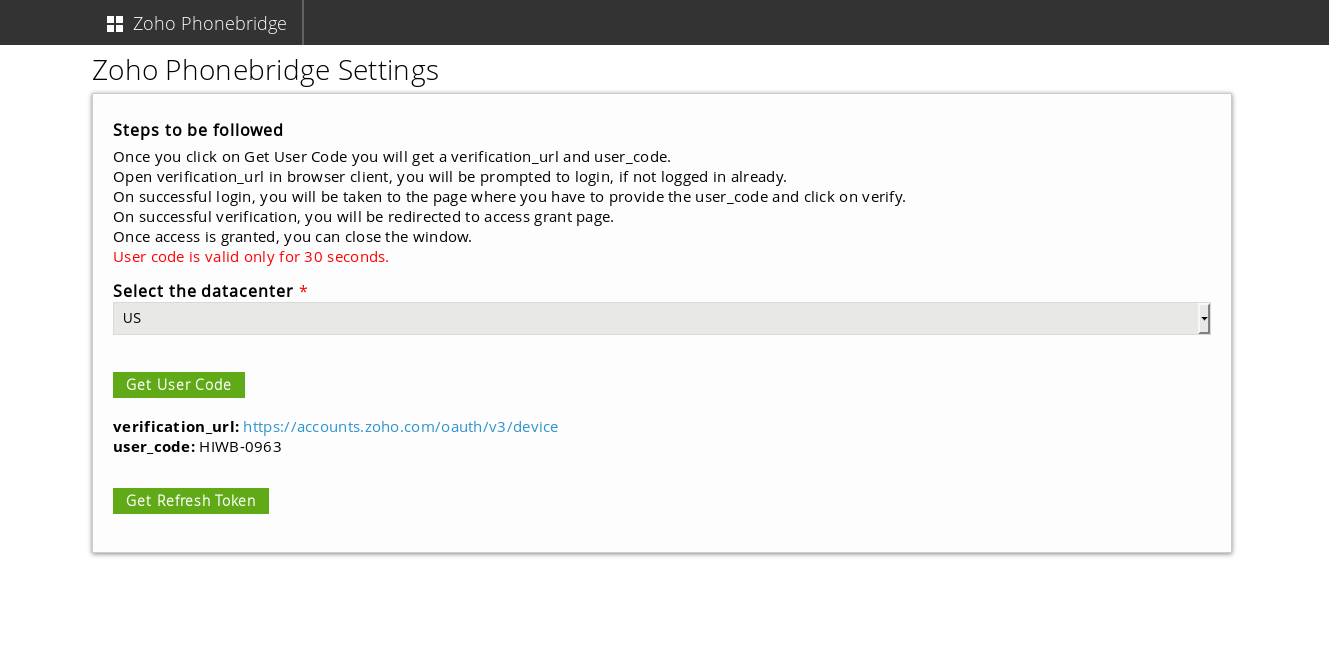Click the line starting 'On successful login'
Screen dimensions: 1329x672
(509, 197)
